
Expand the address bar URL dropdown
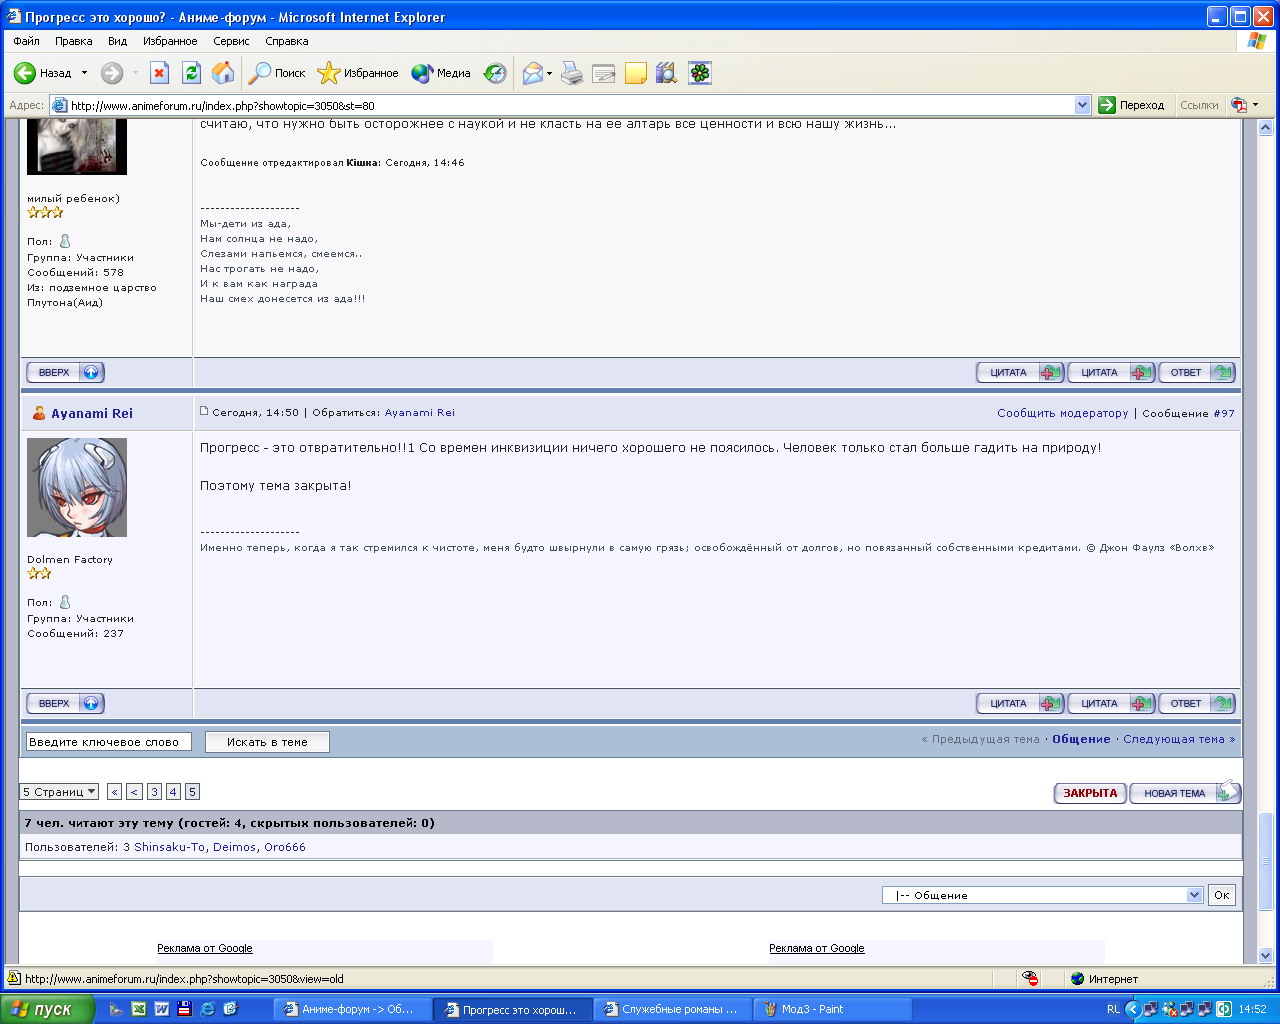pos(1082,105)
